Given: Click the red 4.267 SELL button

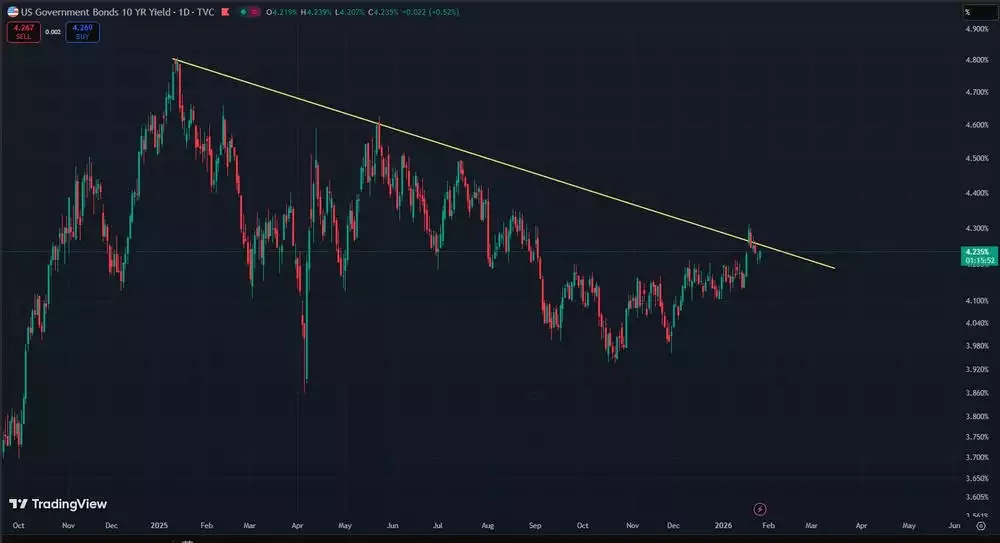Looking at the screenshot, I should click(24, 32).
